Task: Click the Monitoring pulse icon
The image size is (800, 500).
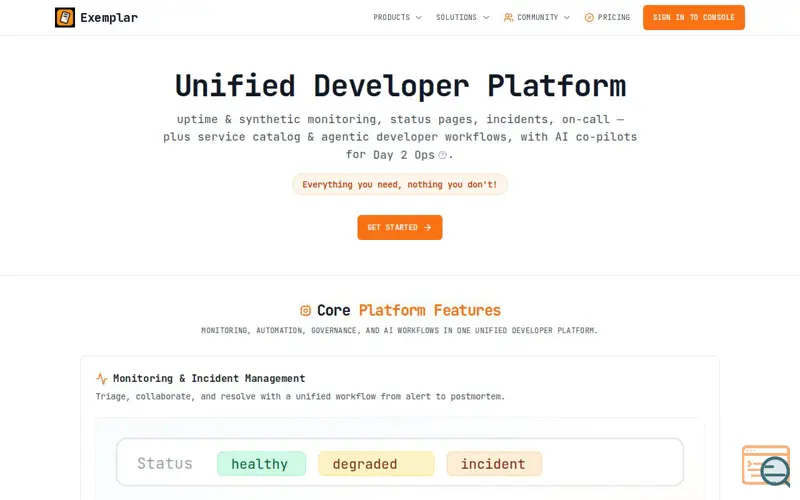Action: [x=102, y=379]
